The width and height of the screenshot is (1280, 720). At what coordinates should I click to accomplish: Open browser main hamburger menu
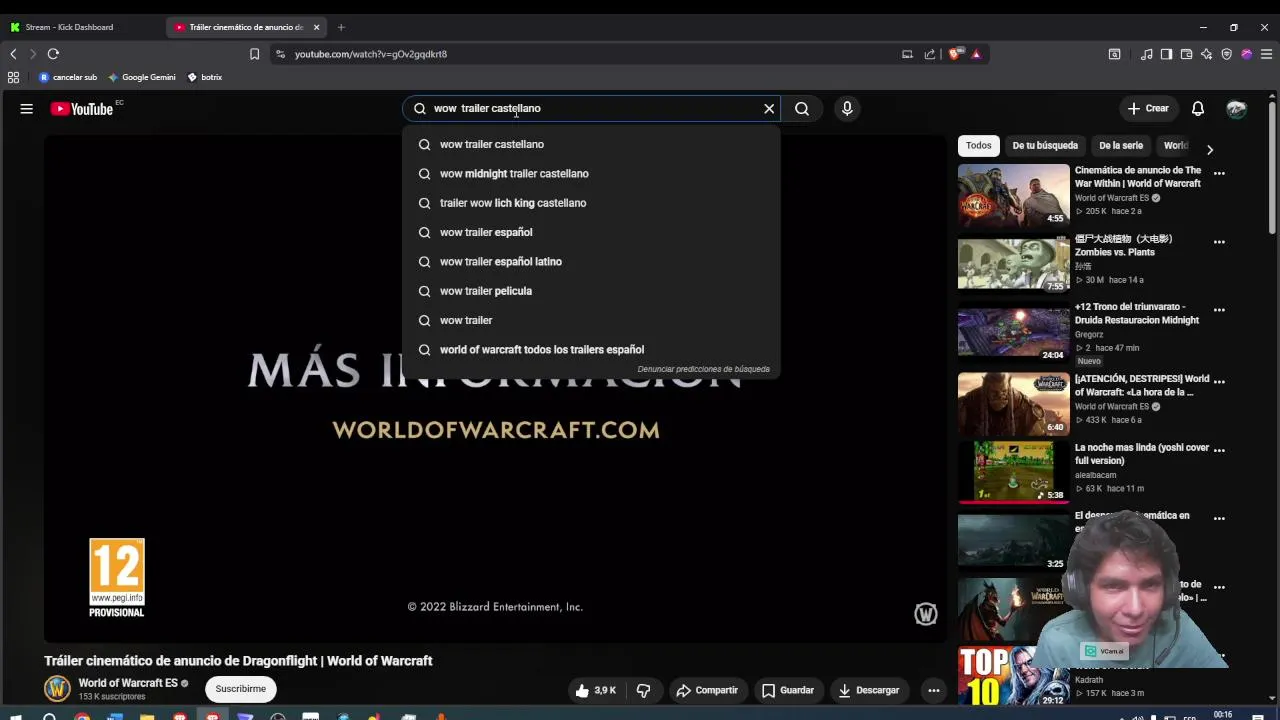point(1266,54)
